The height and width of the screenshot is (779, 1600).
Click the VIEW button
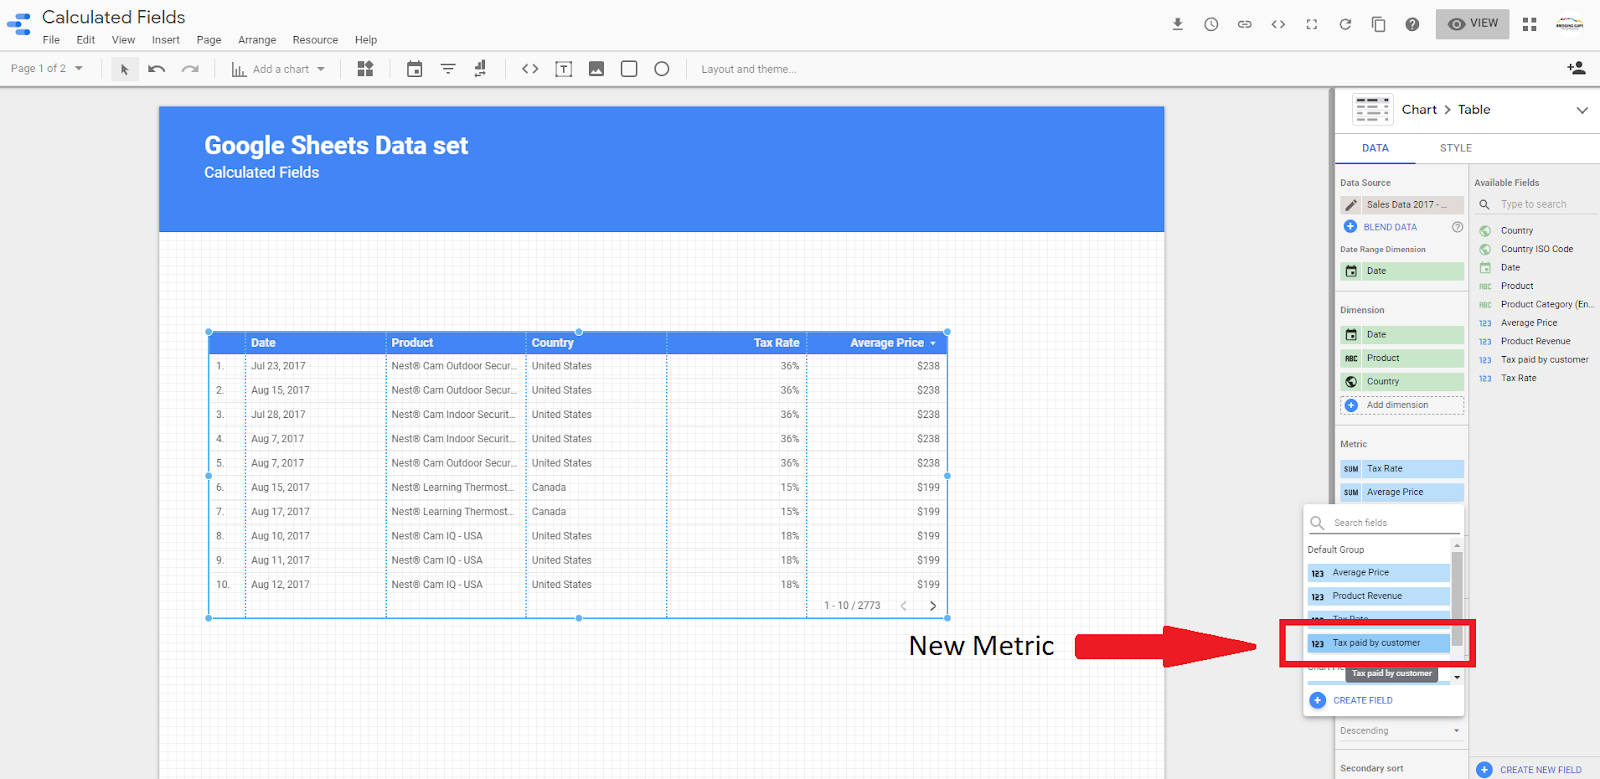(1472, 24)
